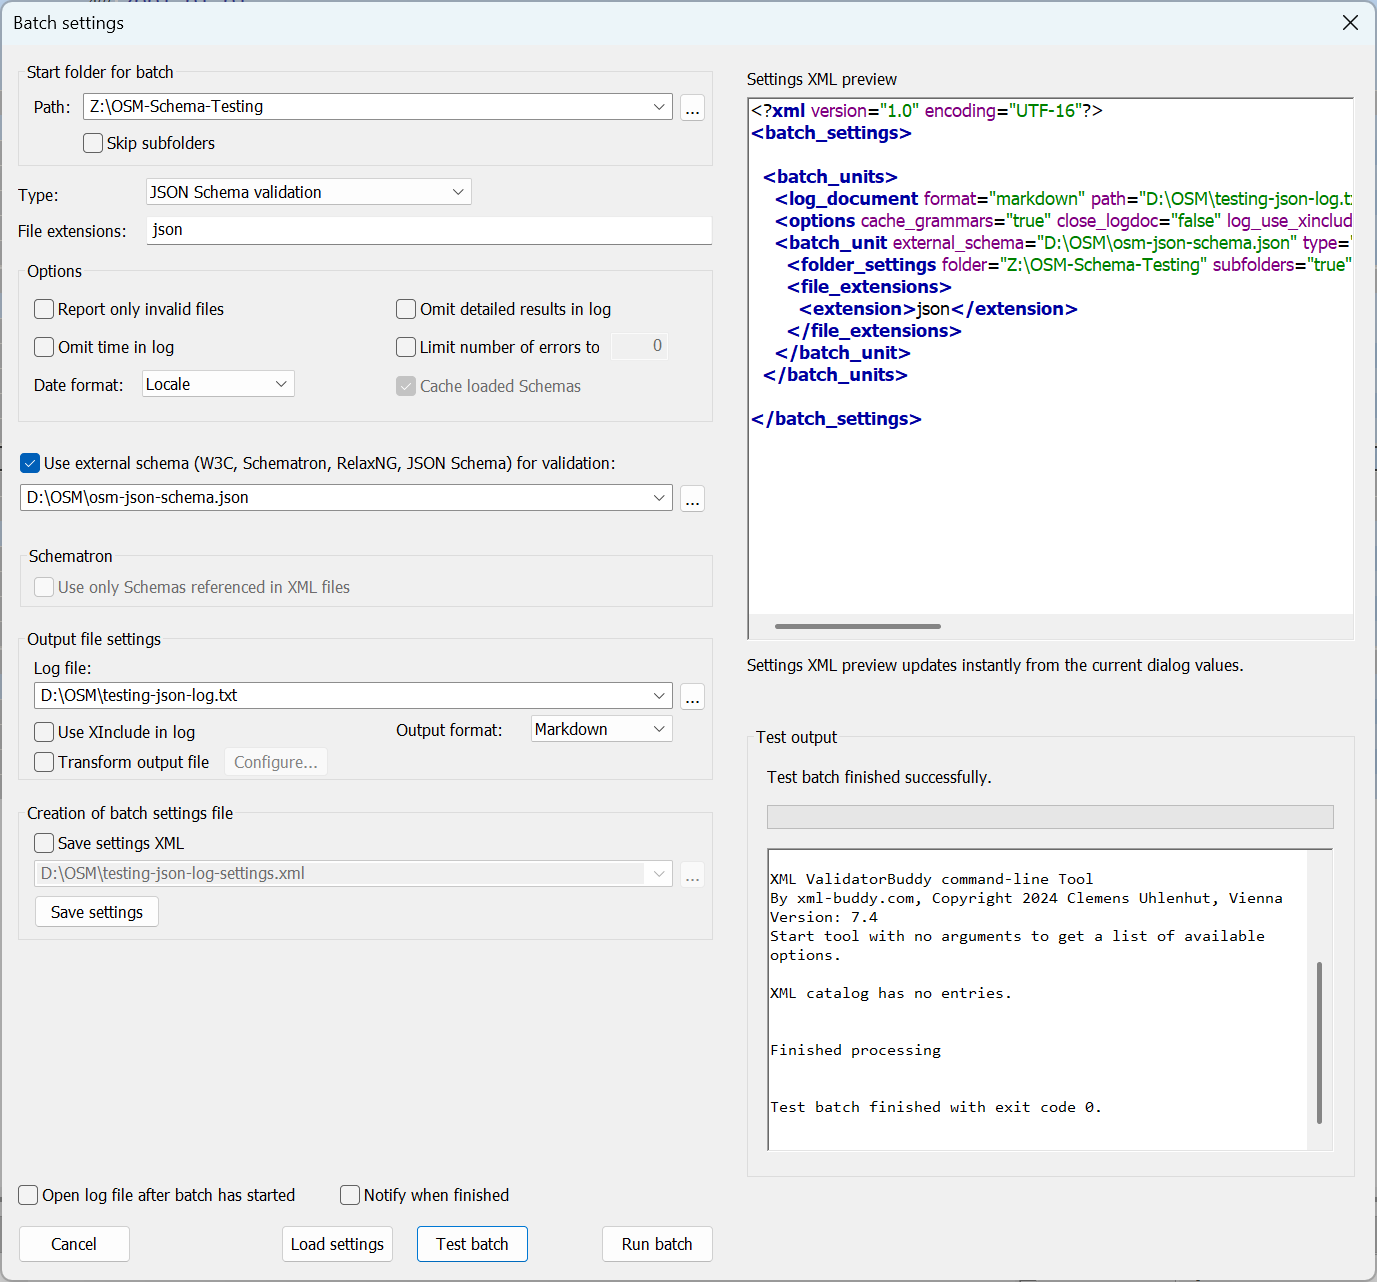
Task: Open the start folder Path dropdown
Action: pos(659,107)
